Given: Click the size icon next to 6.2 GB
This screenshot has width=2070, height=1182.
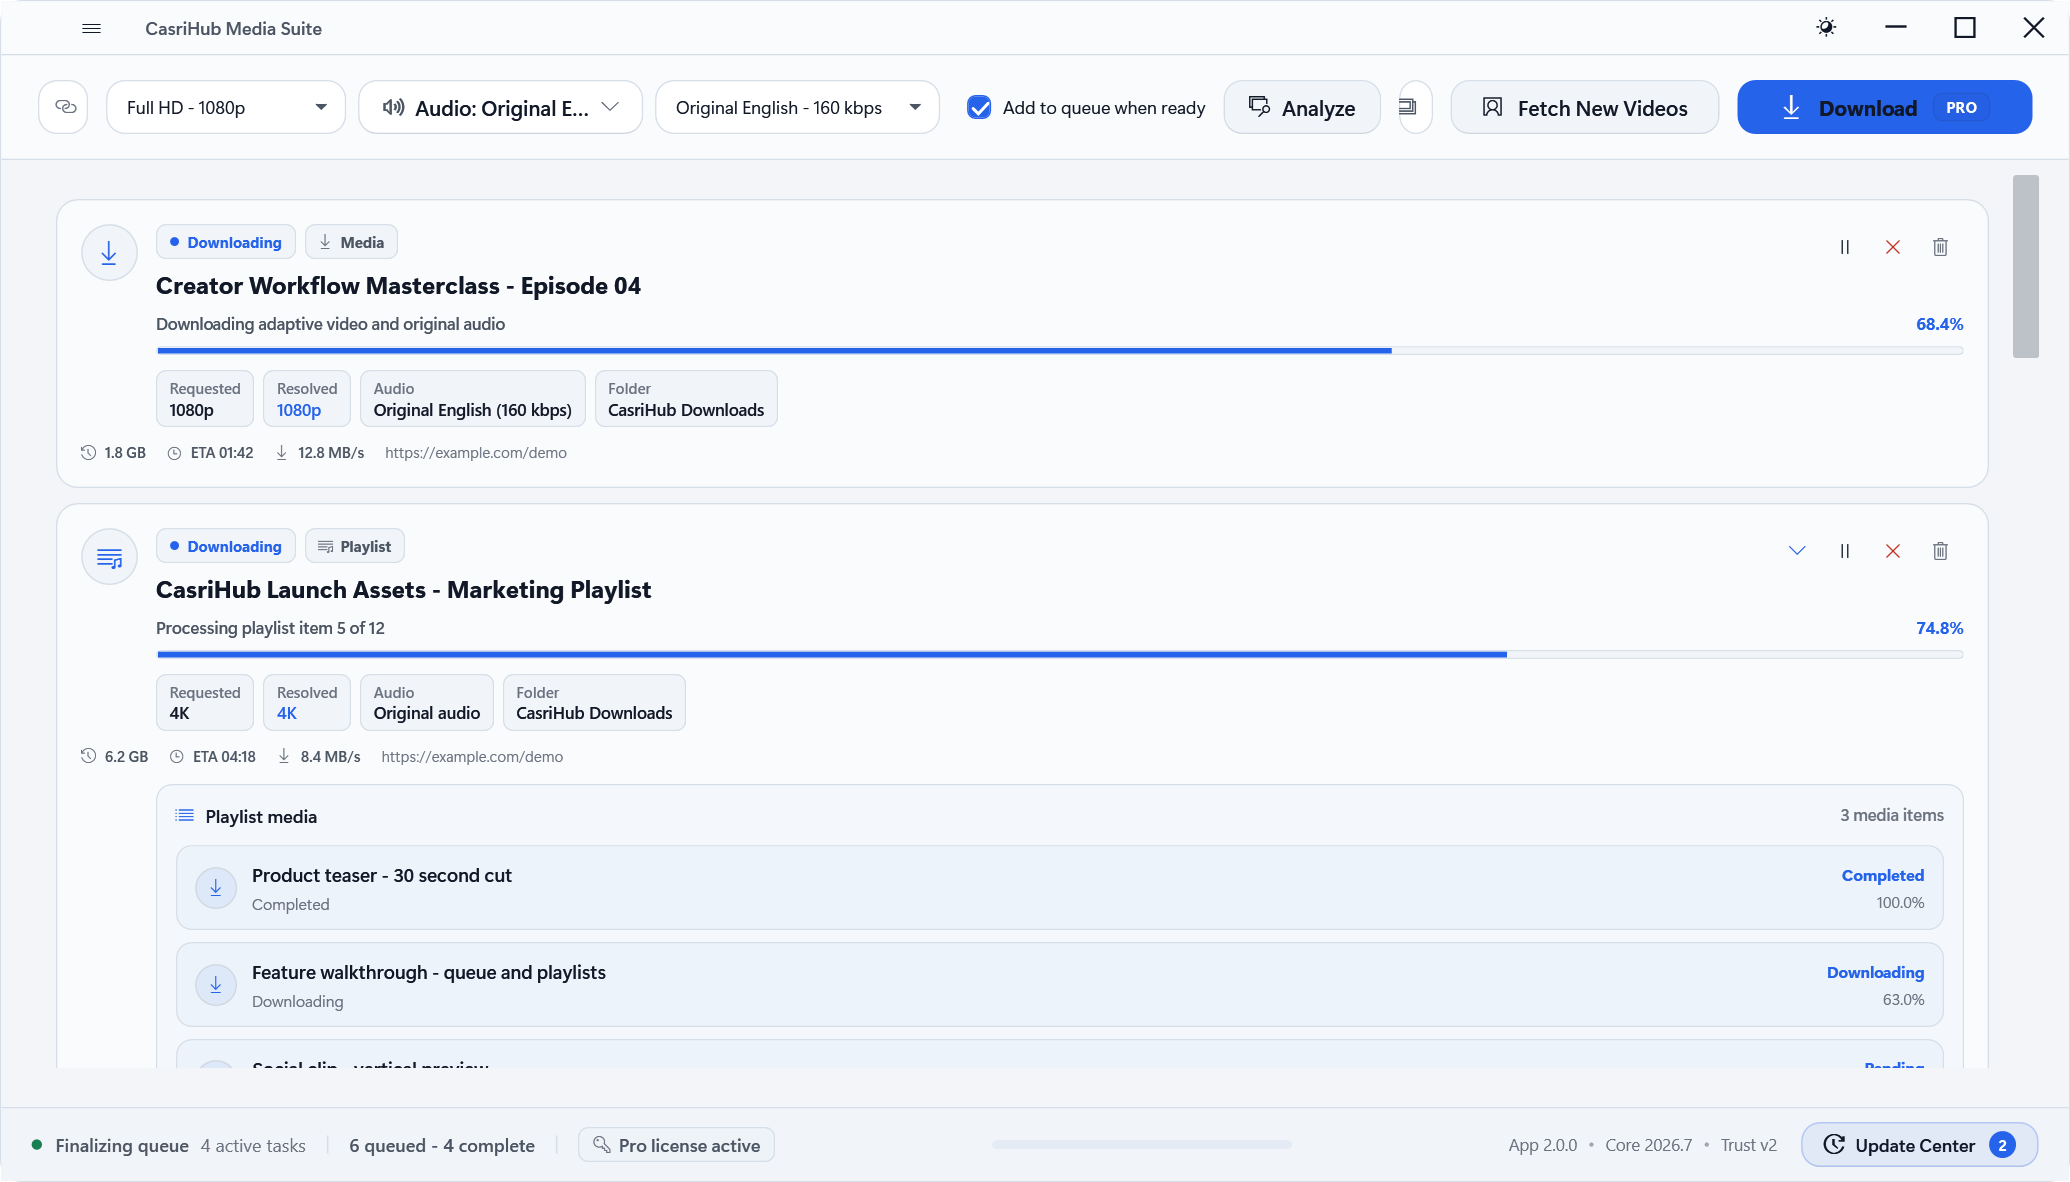Looking at the screenshot, I should pos(89,757).
